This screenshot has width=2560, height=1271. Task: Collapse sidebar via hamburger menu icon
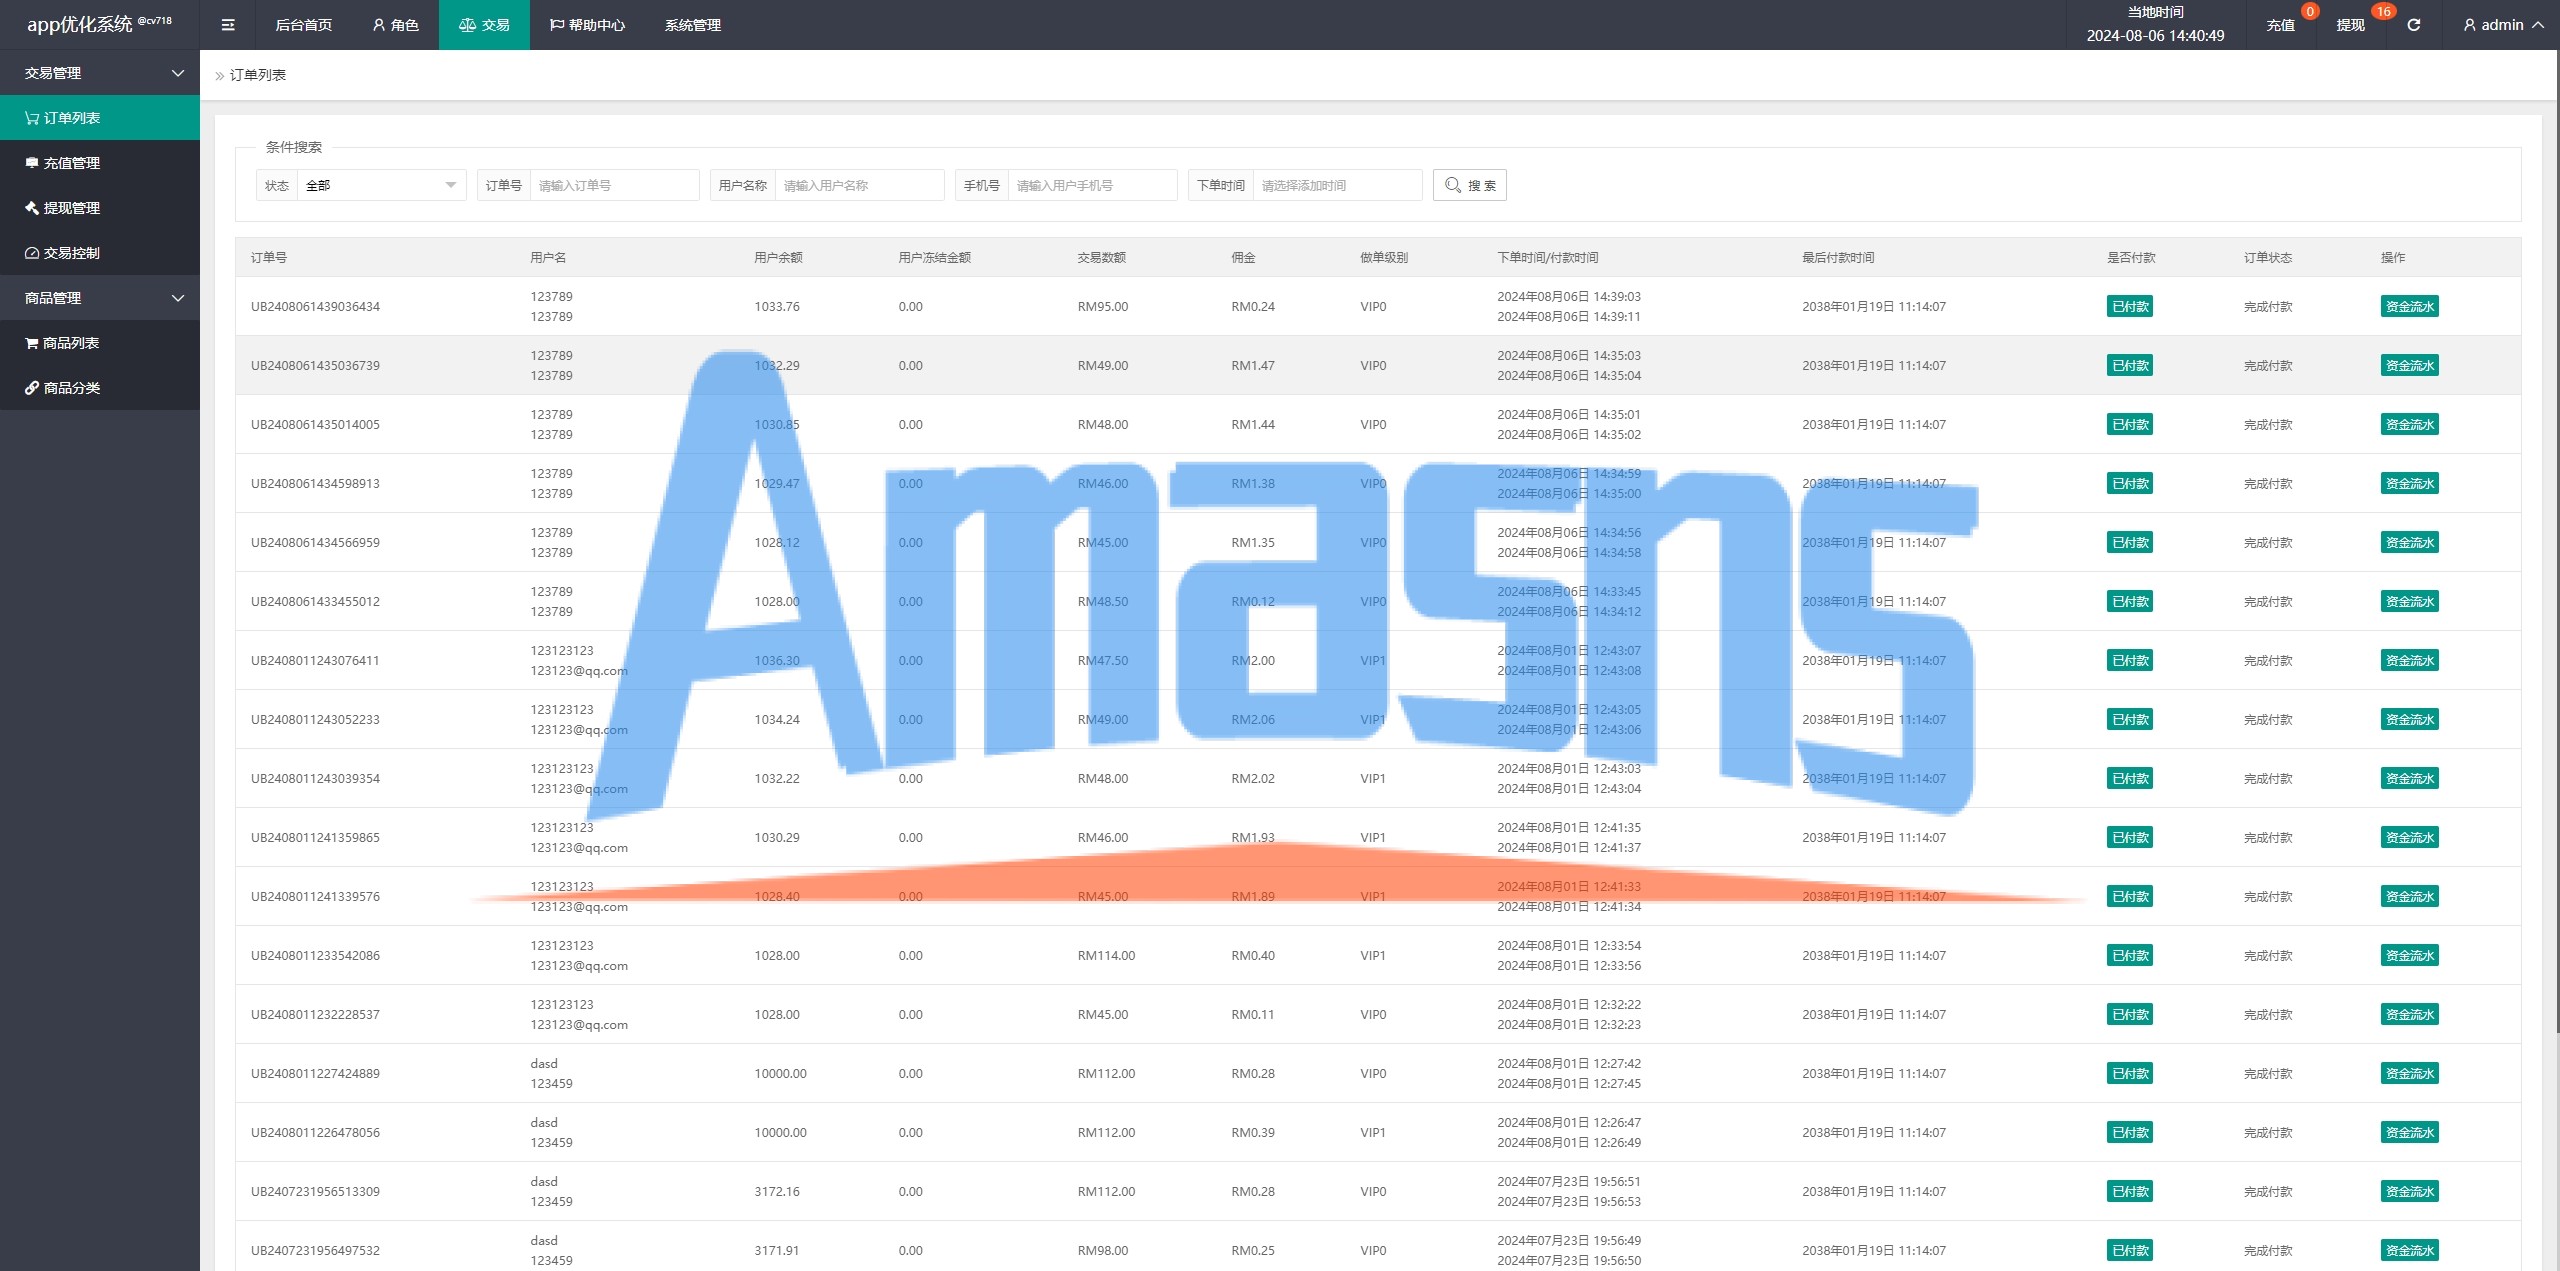[228, 25]
